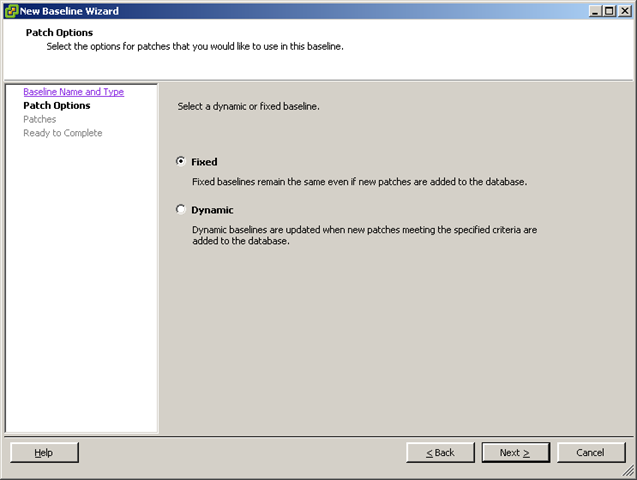637x480 pixels.
Task: Click the Dynamic baselines description text
Action: tap(364, 235)
